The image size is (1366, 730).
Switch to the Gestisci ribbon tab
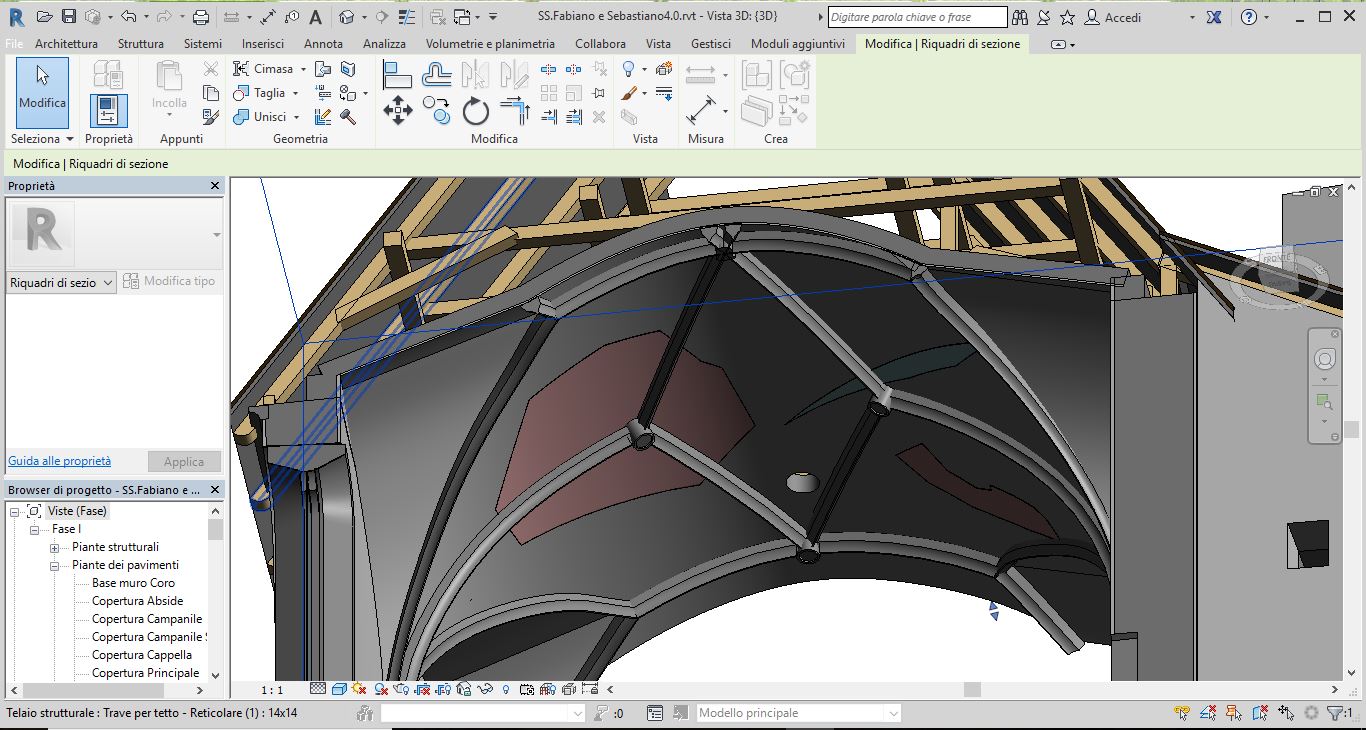[711, 44]
